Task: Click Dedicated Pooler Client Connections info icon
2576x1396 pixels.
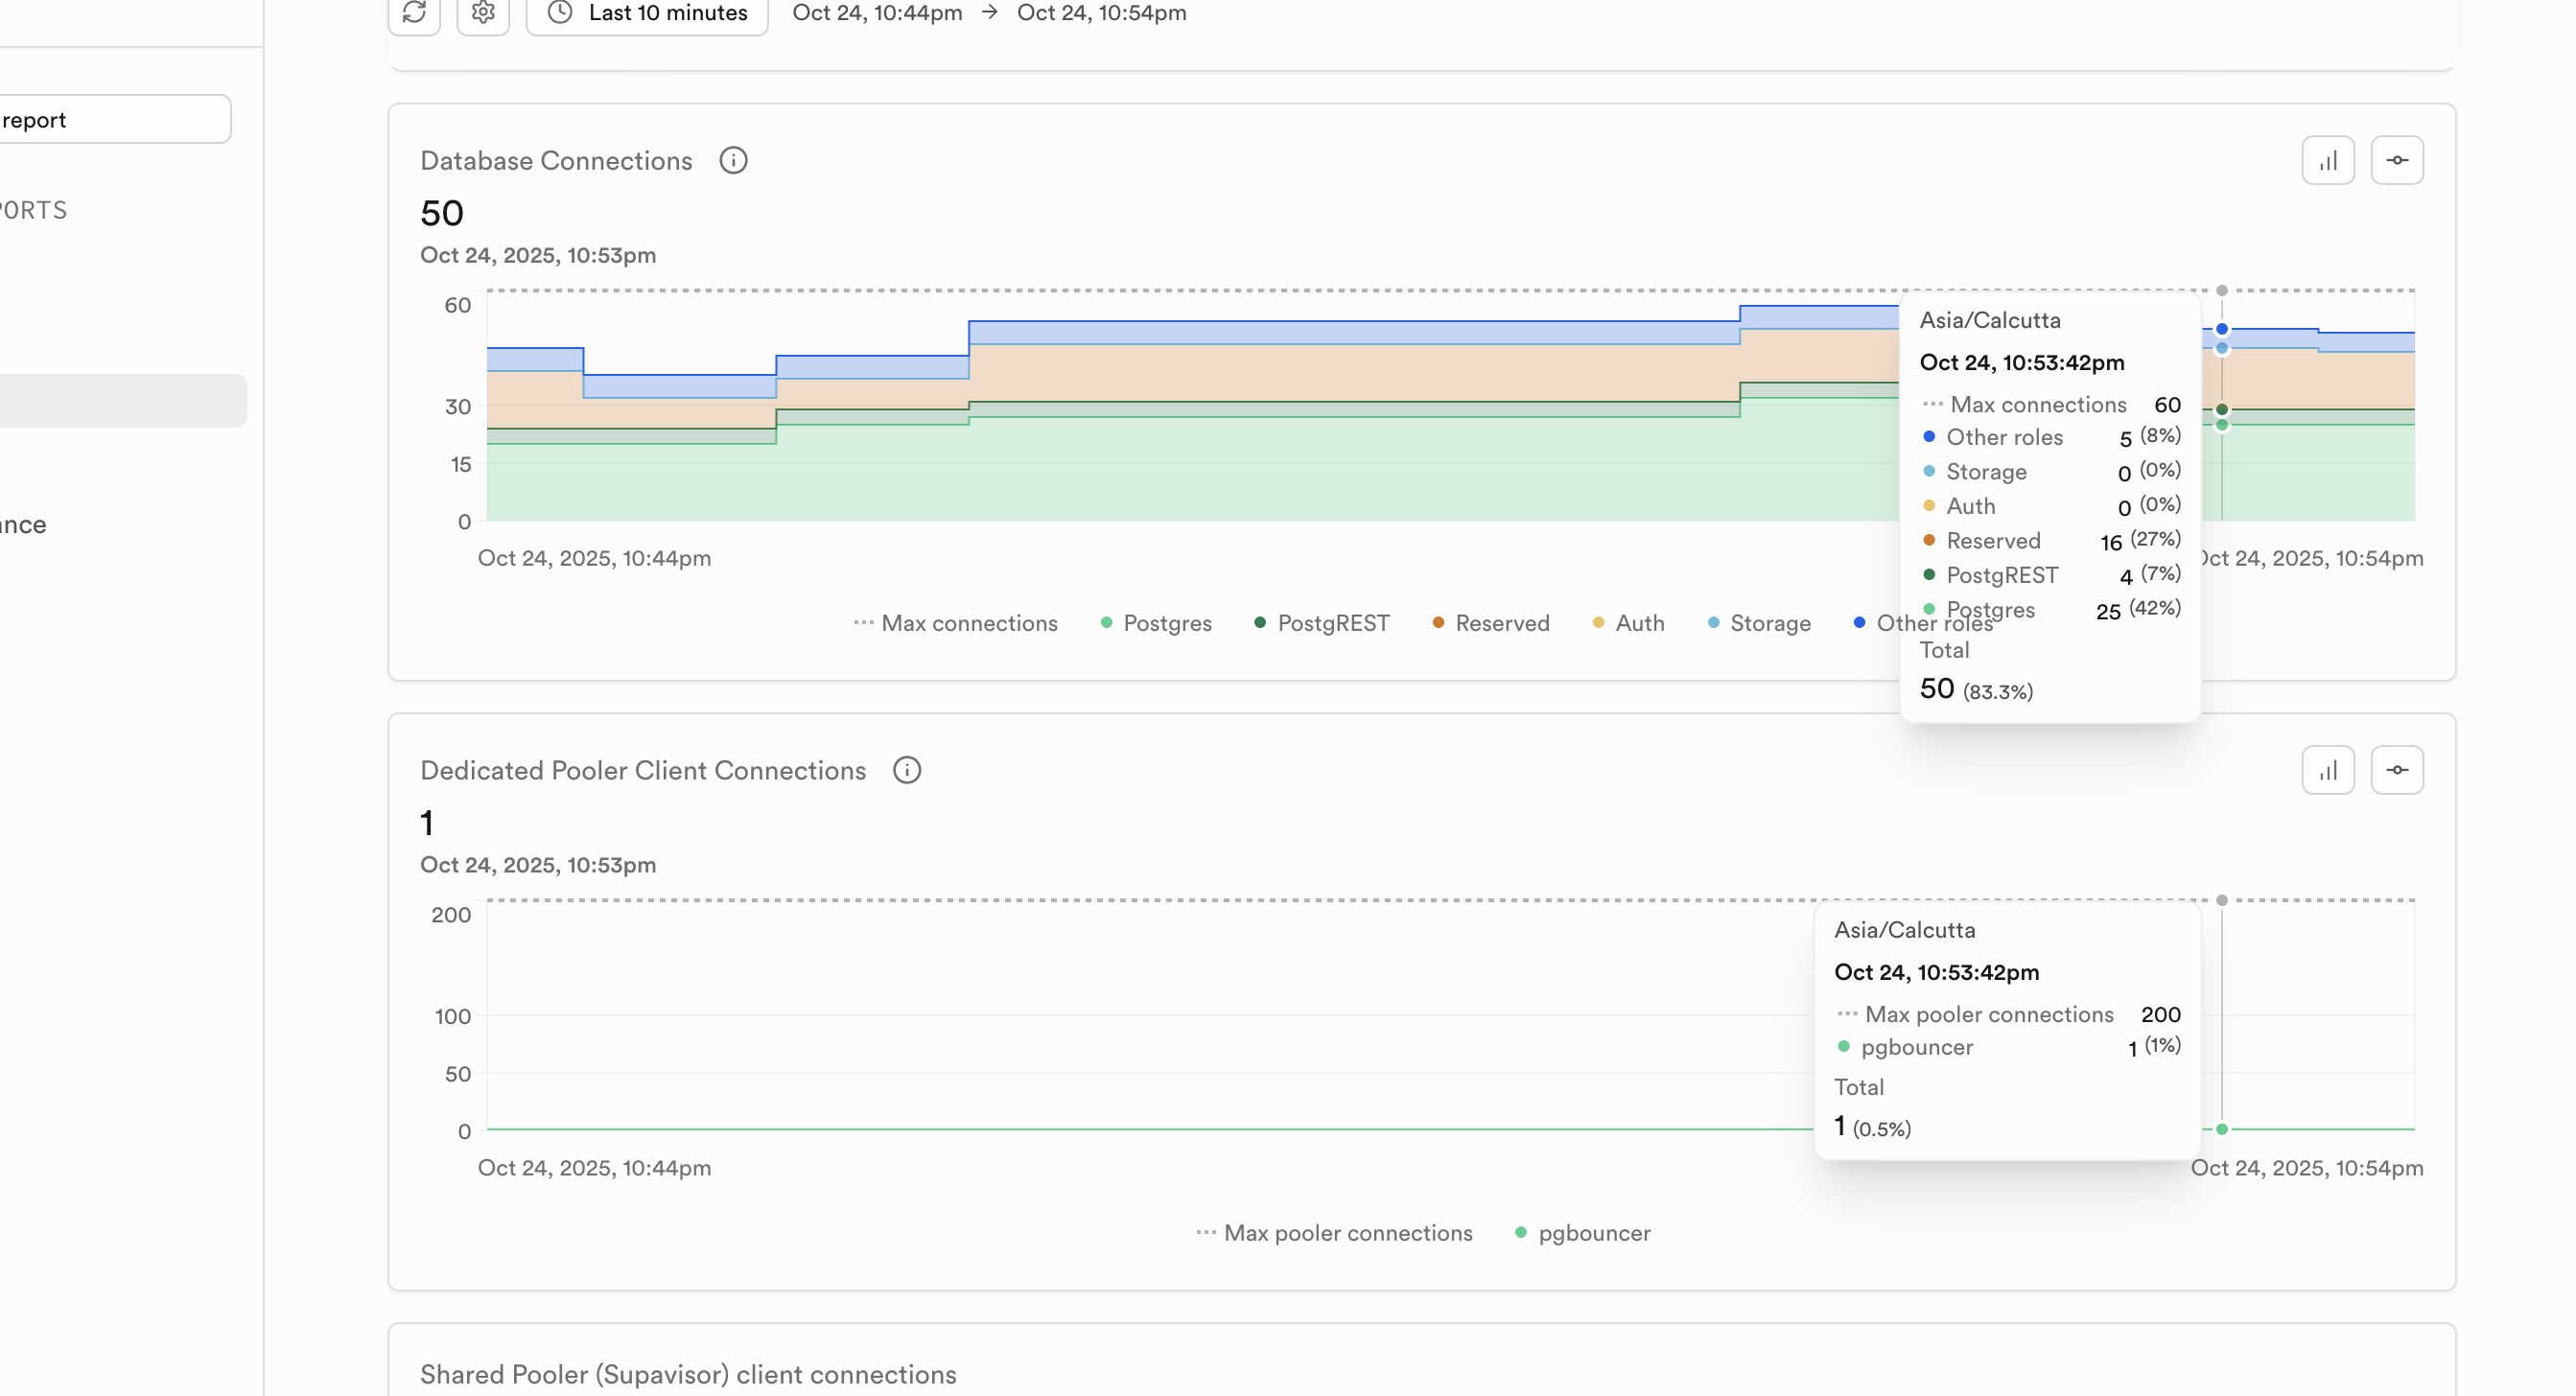Action: (x=906, y=770)
